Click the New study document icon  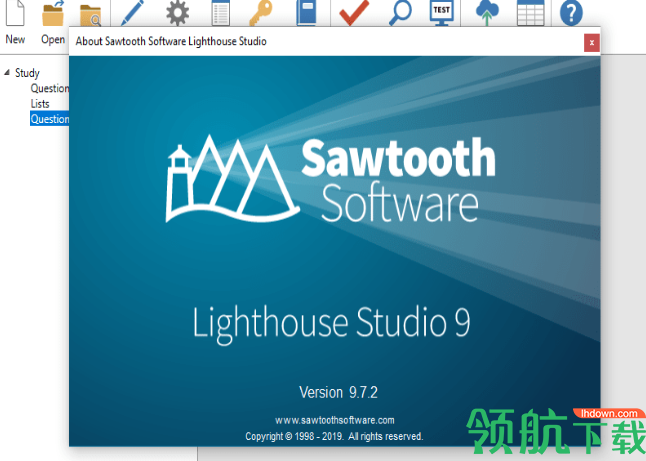click(15, 13)
